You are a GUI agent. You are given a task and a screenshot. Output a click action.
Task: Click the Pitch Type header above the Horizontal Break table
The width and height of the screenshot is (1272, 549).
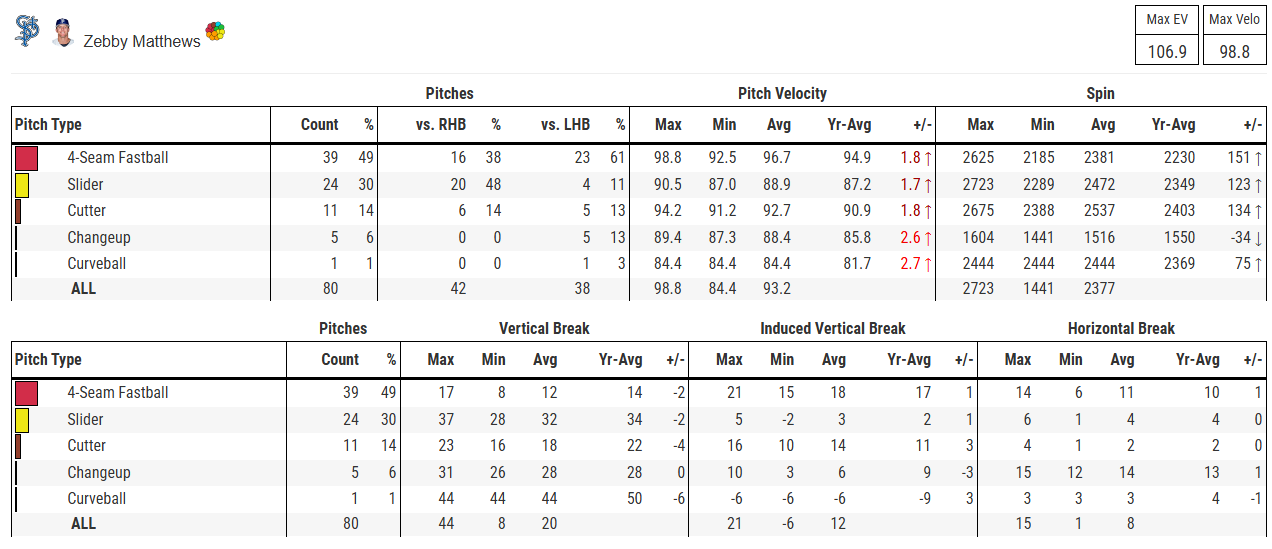(48, 360)
